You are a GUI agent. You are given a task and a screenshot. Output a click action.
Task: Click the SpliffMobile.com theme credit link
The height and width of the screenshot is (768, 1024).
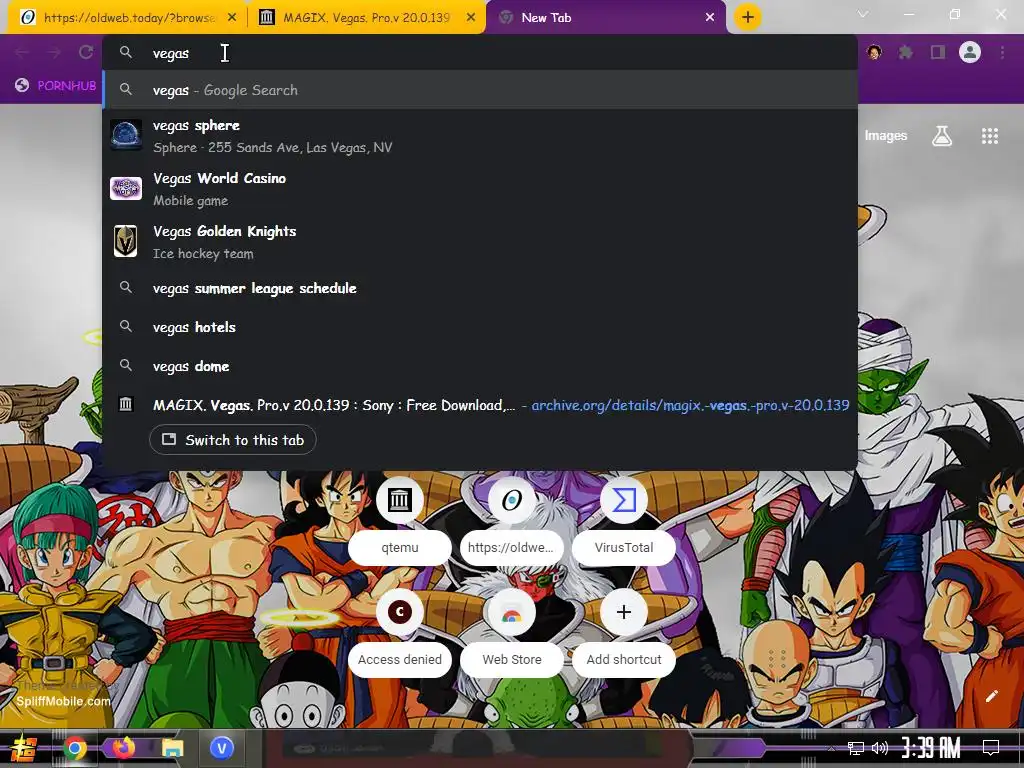coord(63,701)
